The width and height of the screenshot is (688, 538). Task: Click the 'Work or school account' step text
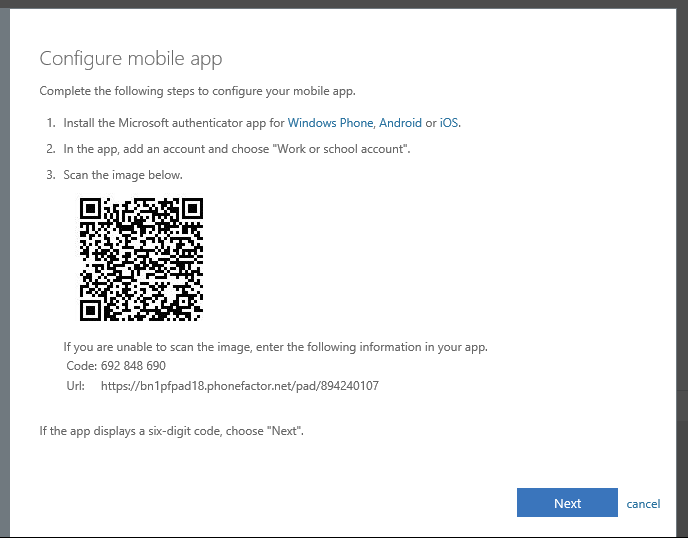click(x=236, y=149)
